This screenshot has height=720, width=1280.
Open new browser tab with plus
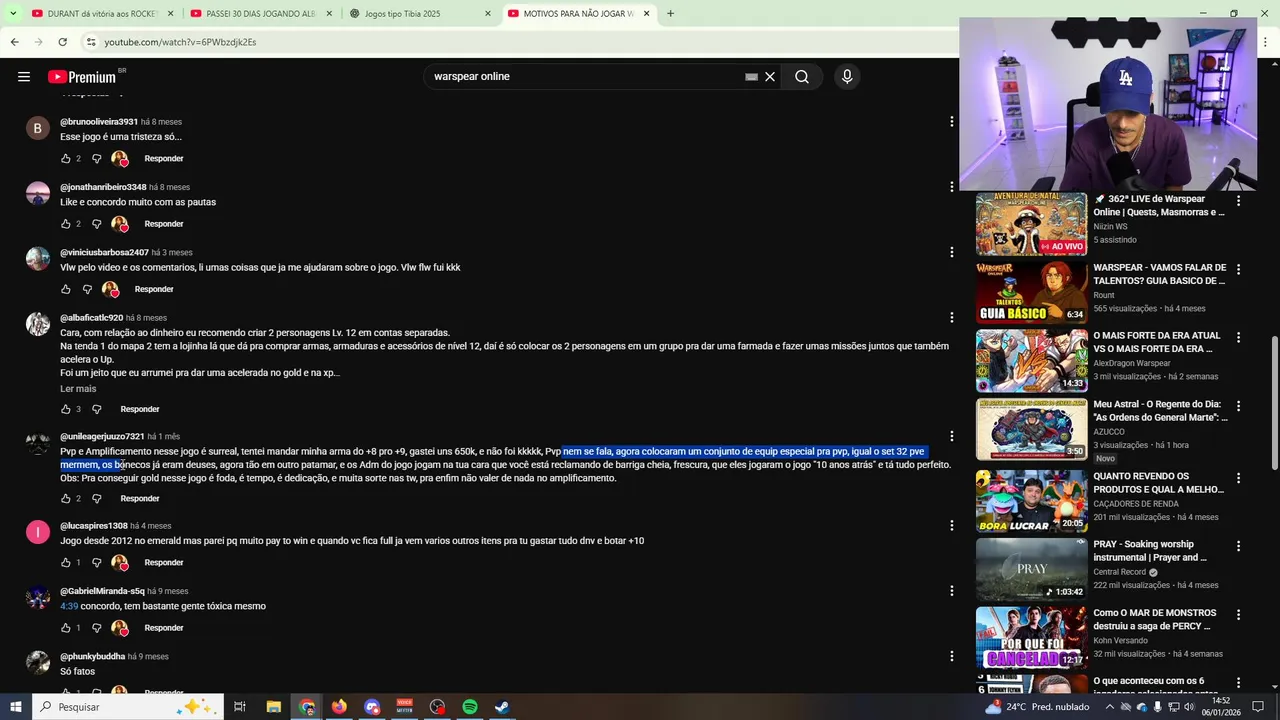670,14
